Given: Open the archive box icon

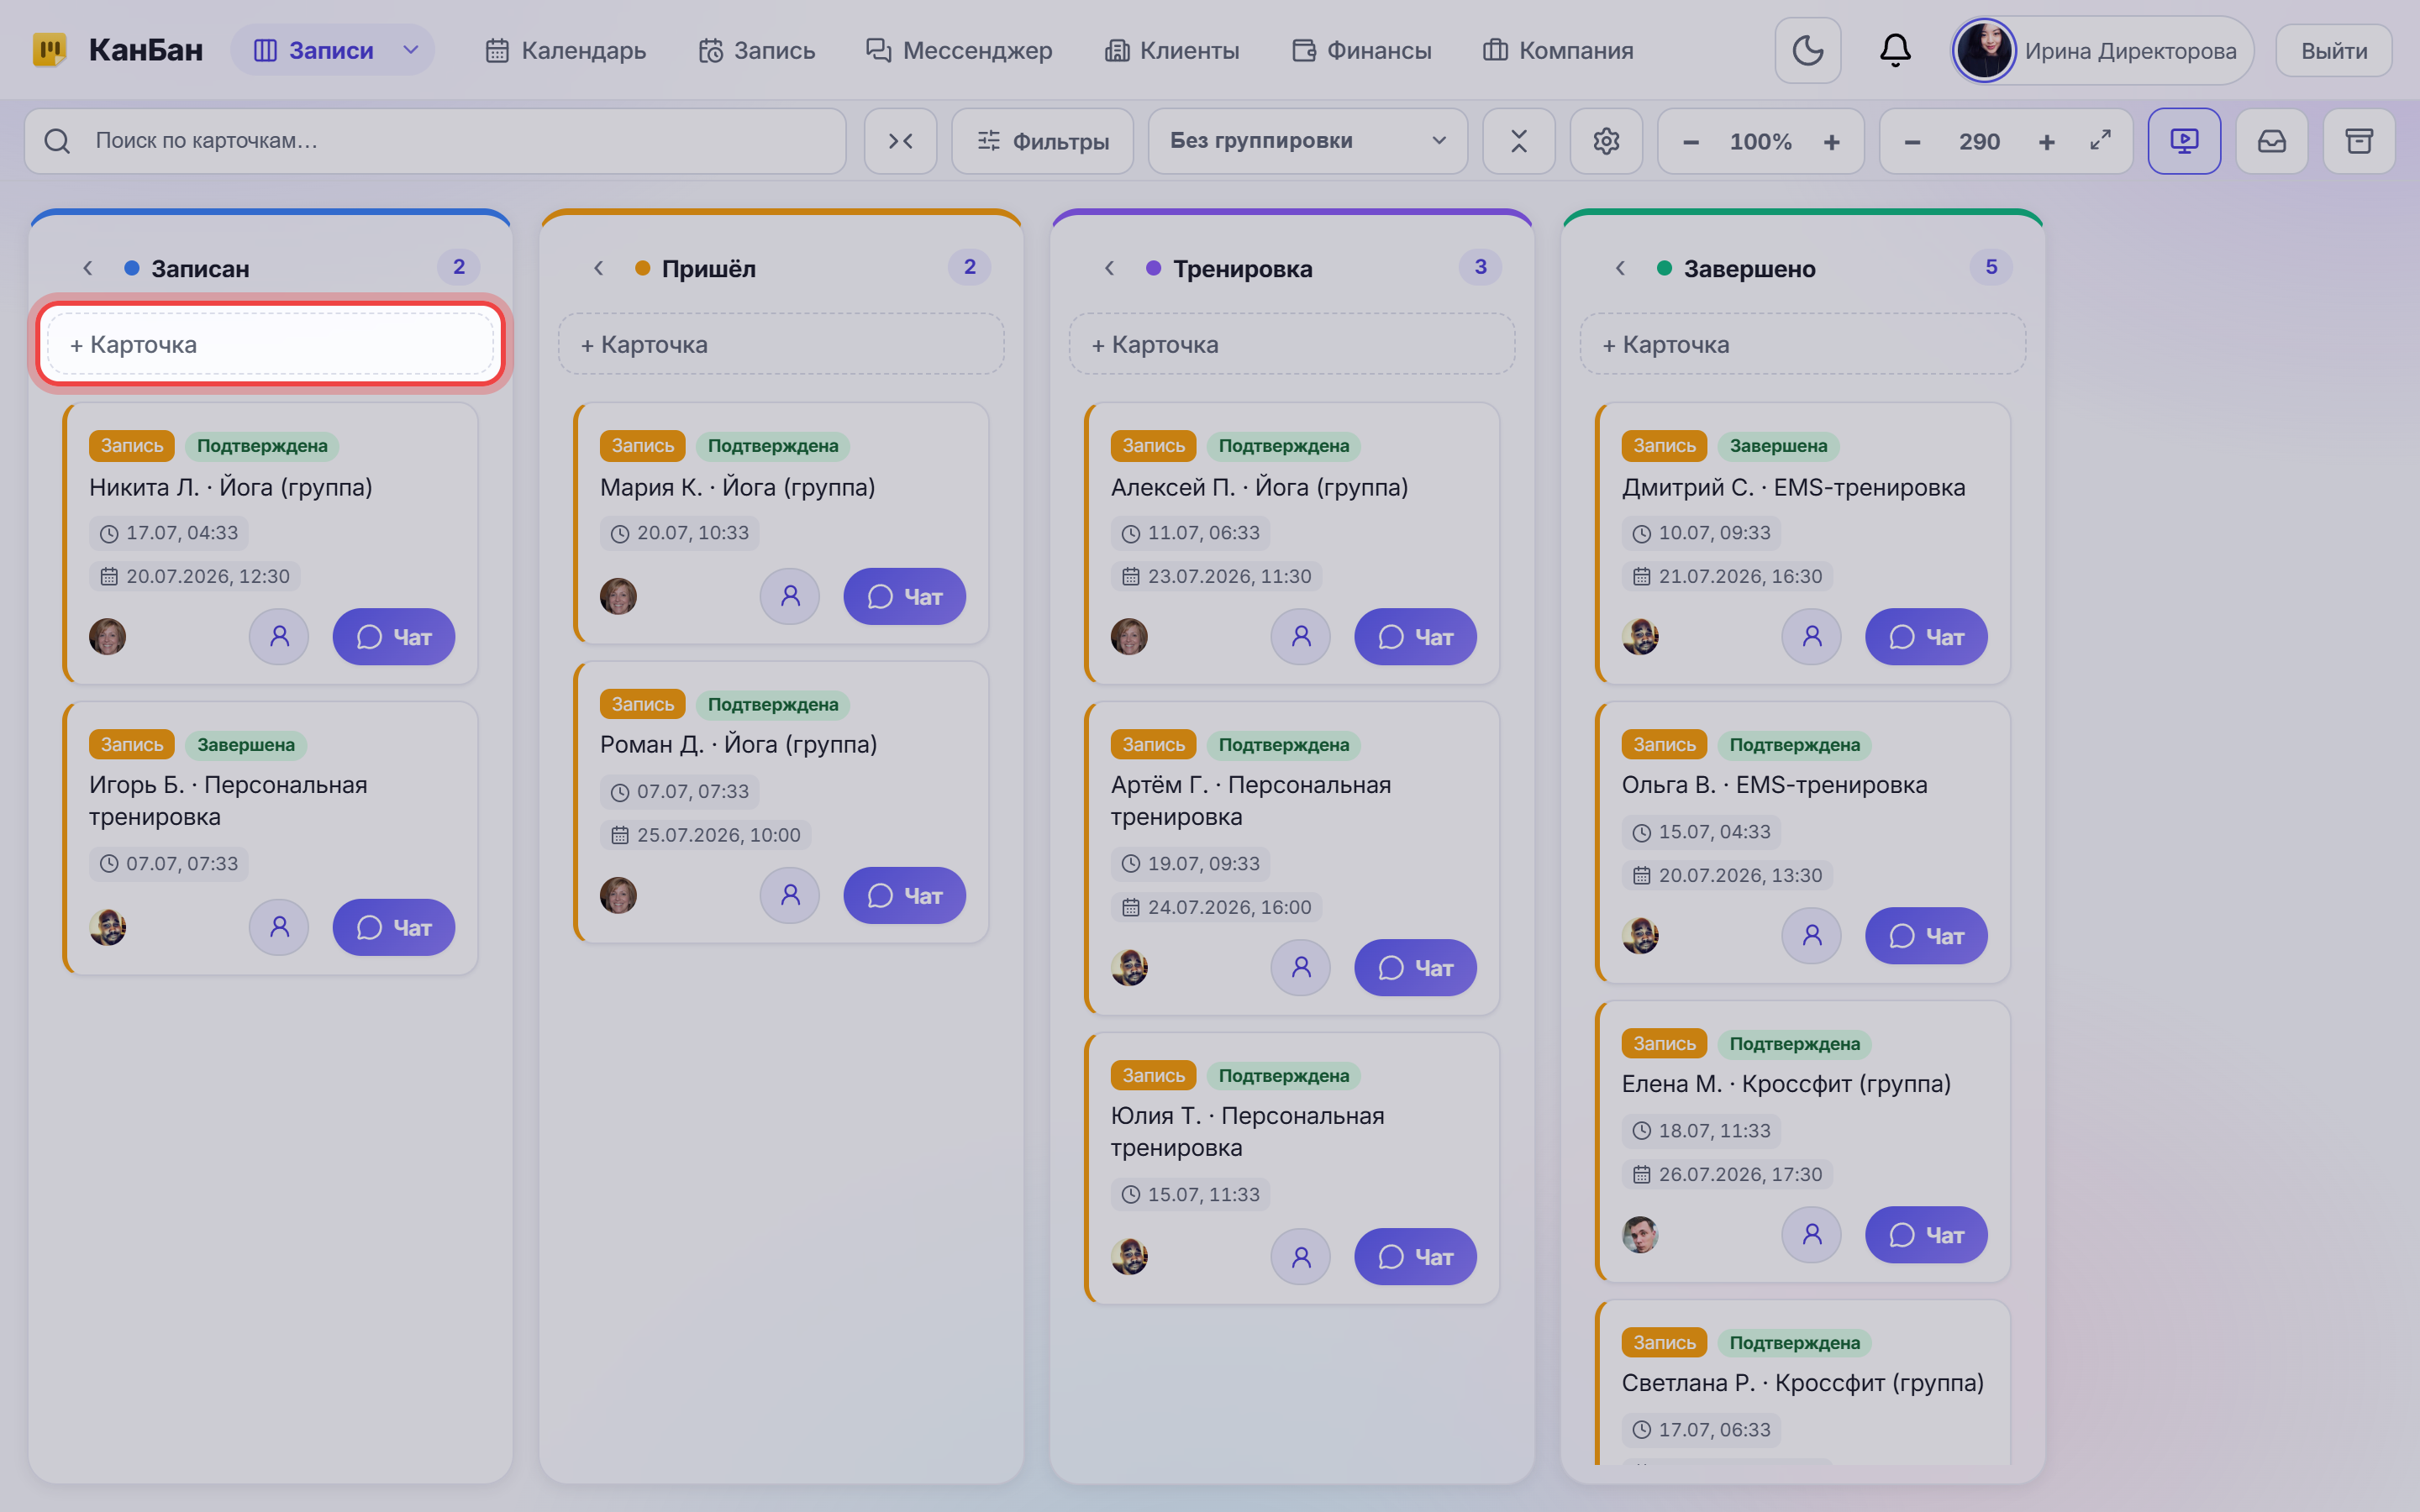Looking at the screenshot, I should click(2359, 141).
